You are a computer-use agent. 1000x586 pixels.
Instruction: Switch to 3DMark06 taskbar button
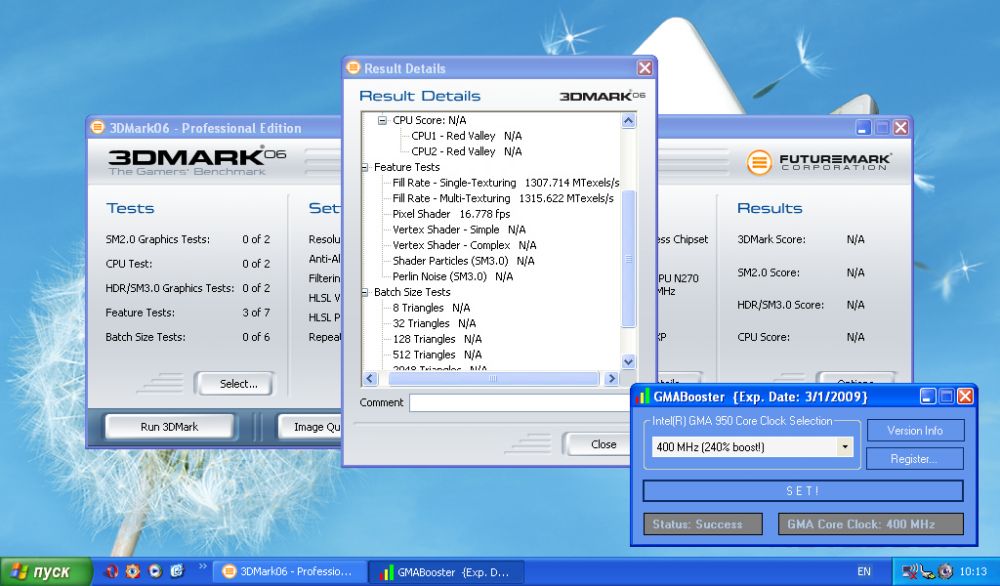pyautogui.click(x=289, y=571)
